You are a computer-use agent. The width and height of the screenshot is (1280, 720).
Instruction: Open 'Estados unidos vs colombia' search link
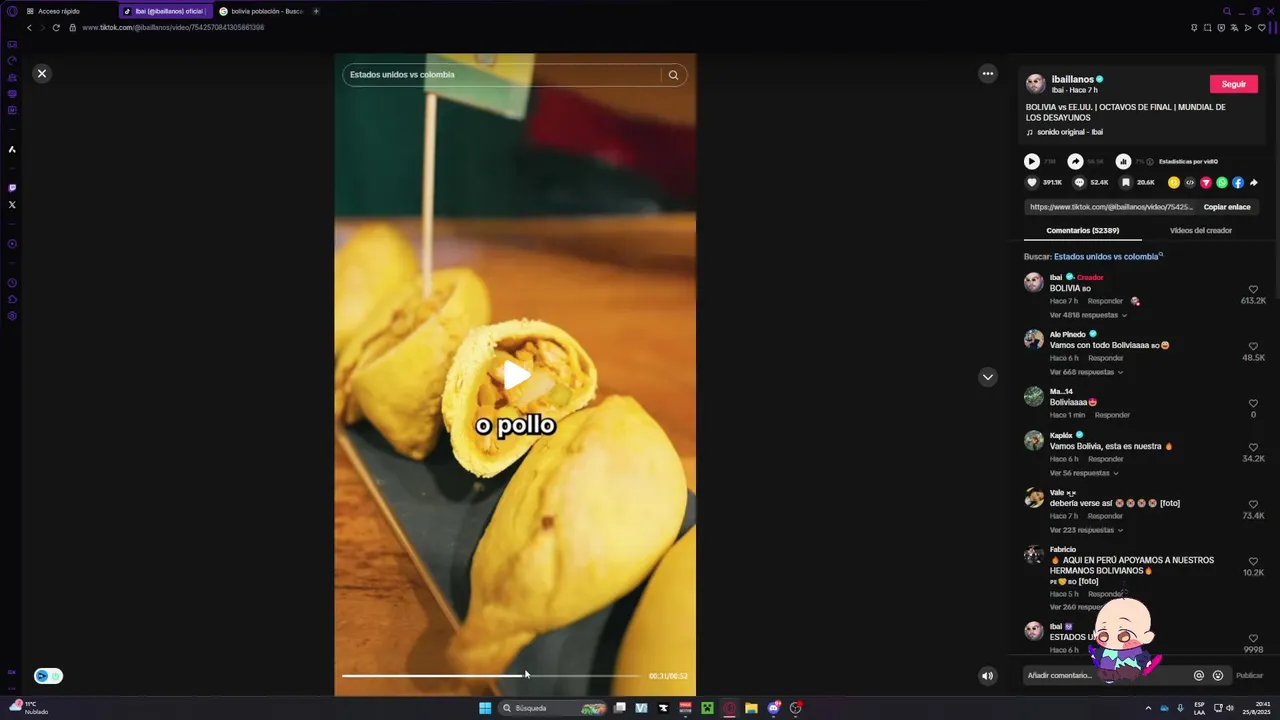click(x=1108, y=256)
